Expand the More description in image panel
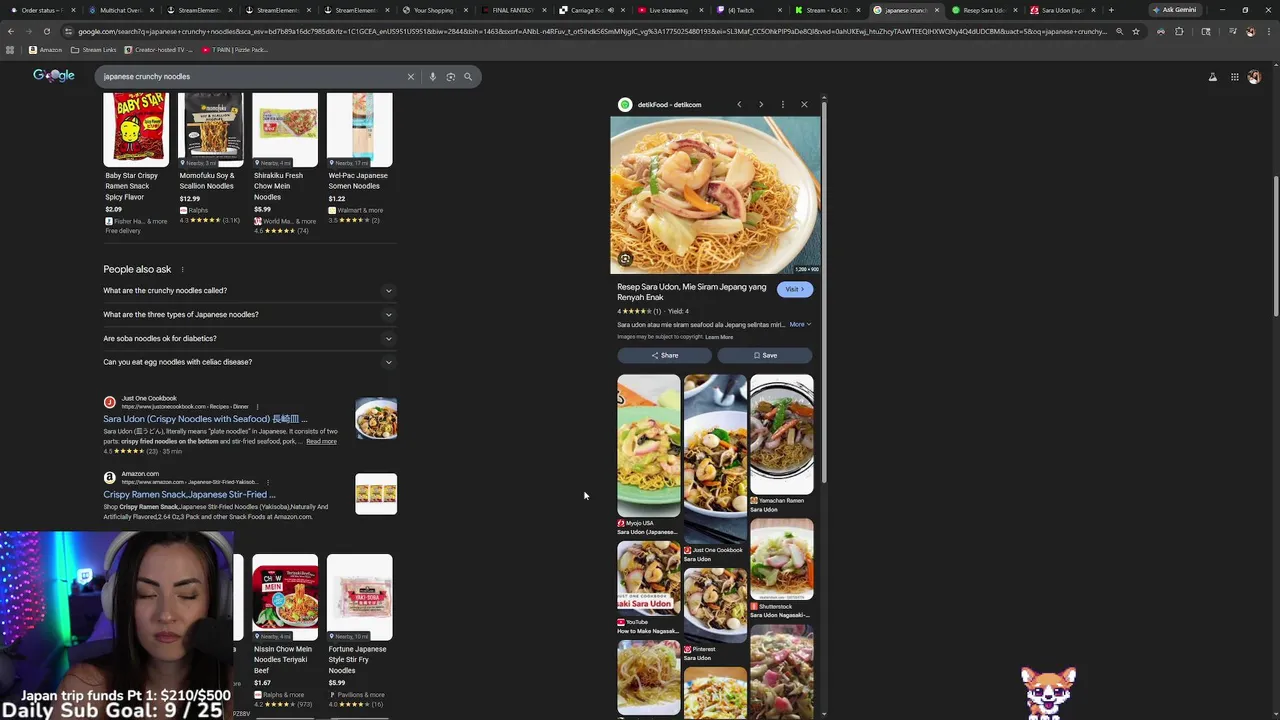This screenshot has width=1280, height=720. coord(800,324)
